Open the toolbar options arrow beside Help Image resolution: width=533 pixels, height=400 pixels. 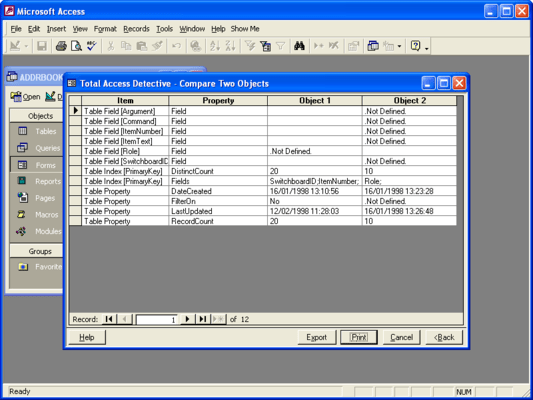pyautogui.click(x=426, y=47)
